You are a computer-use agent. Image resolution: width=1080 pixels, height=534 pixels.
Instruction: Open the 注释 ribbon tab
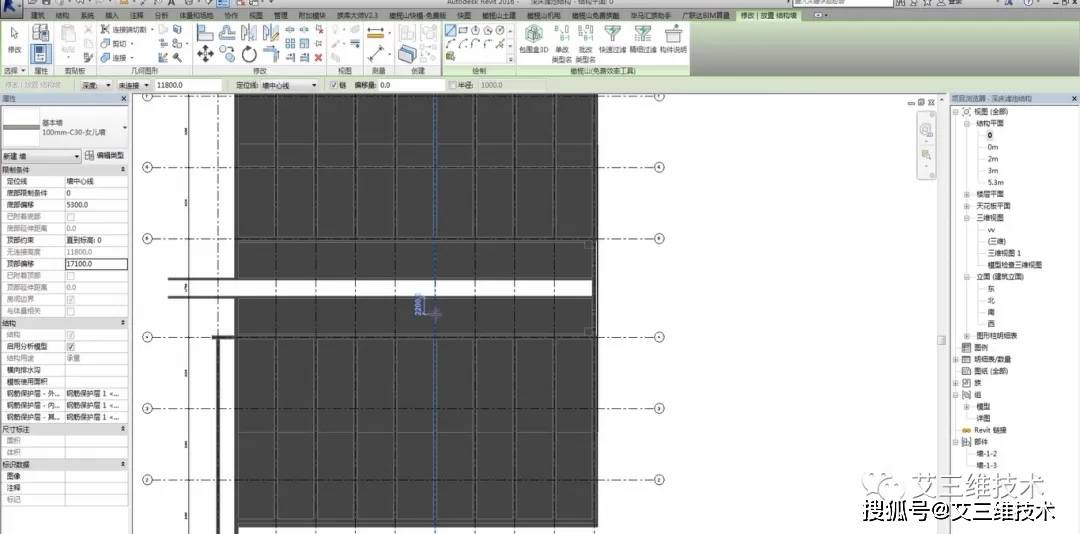pyautogui.click(x=136, y=15)
